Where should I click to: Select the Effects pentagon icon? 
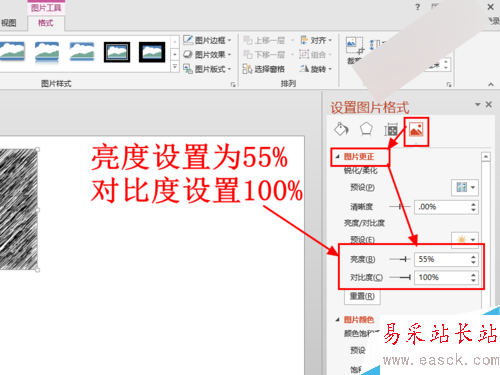click(366, 129)
